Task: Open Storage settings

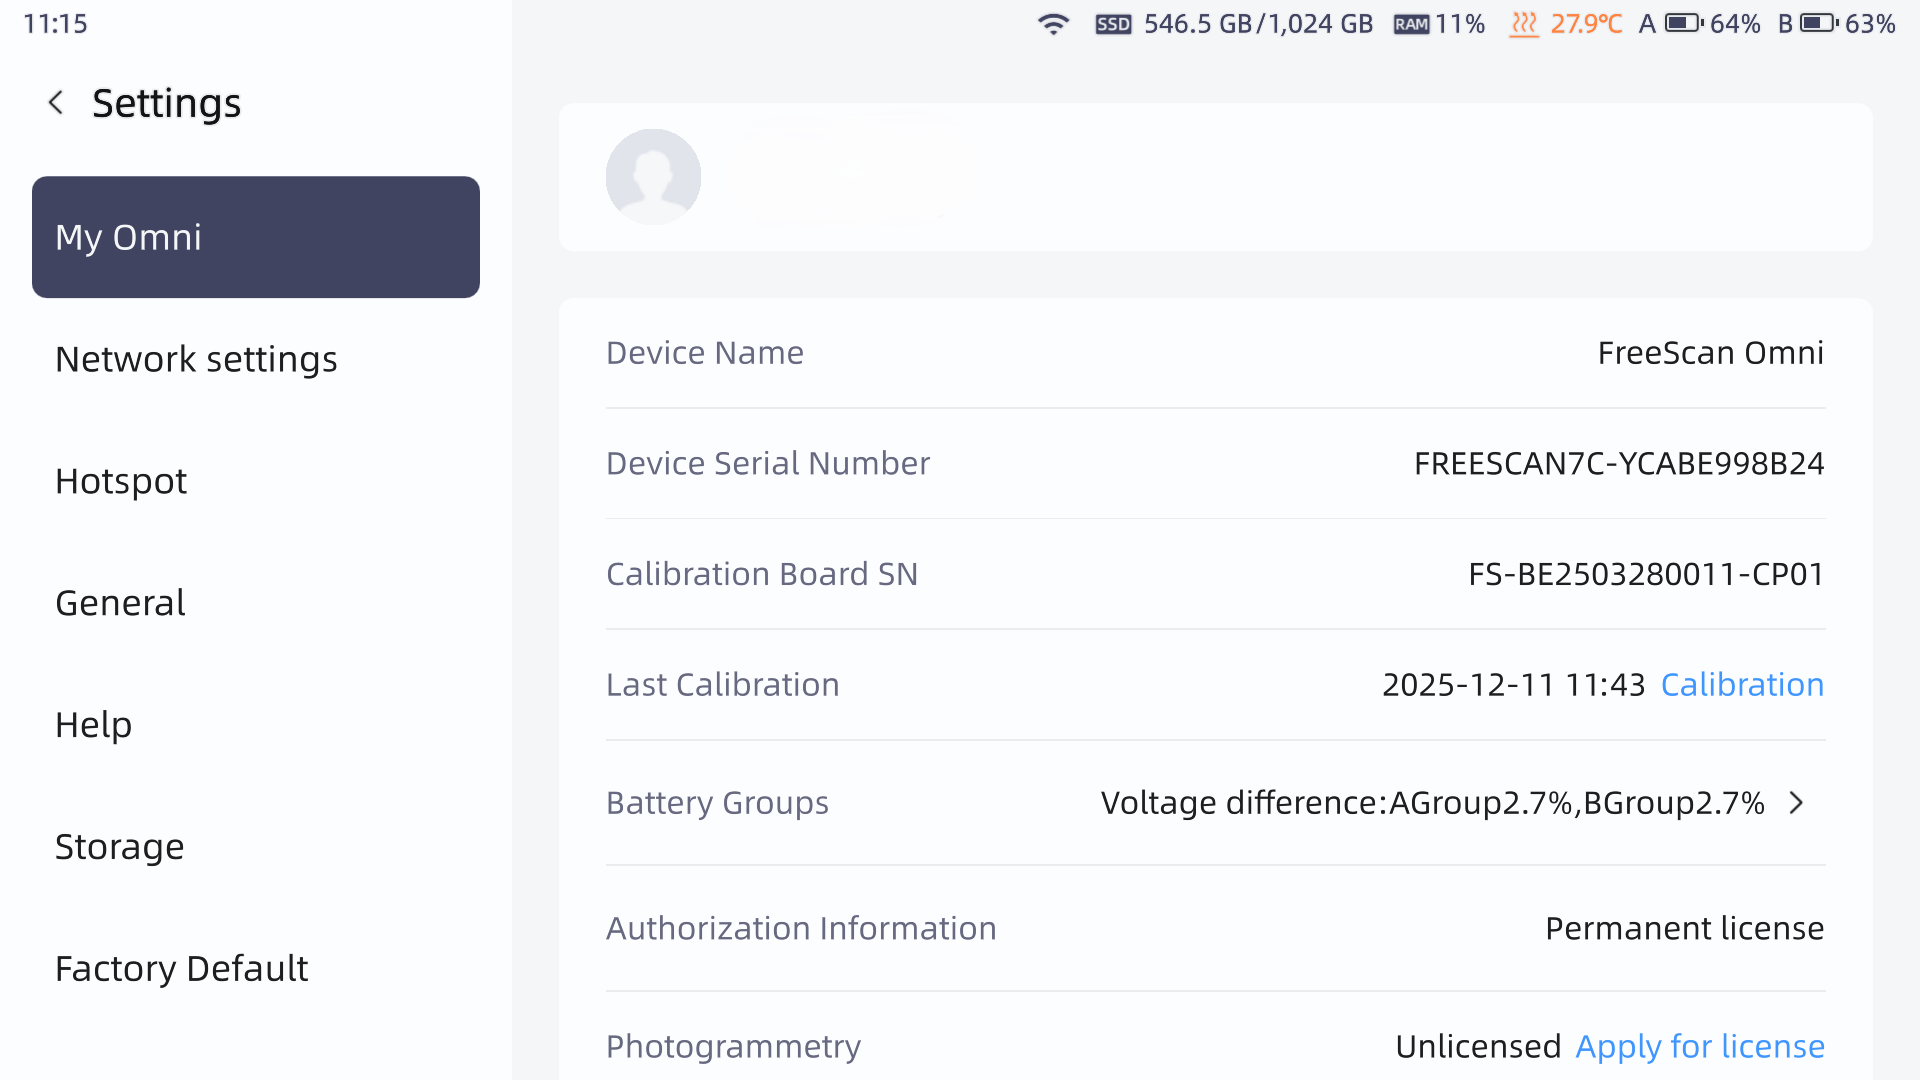Action: pos(119,847)
